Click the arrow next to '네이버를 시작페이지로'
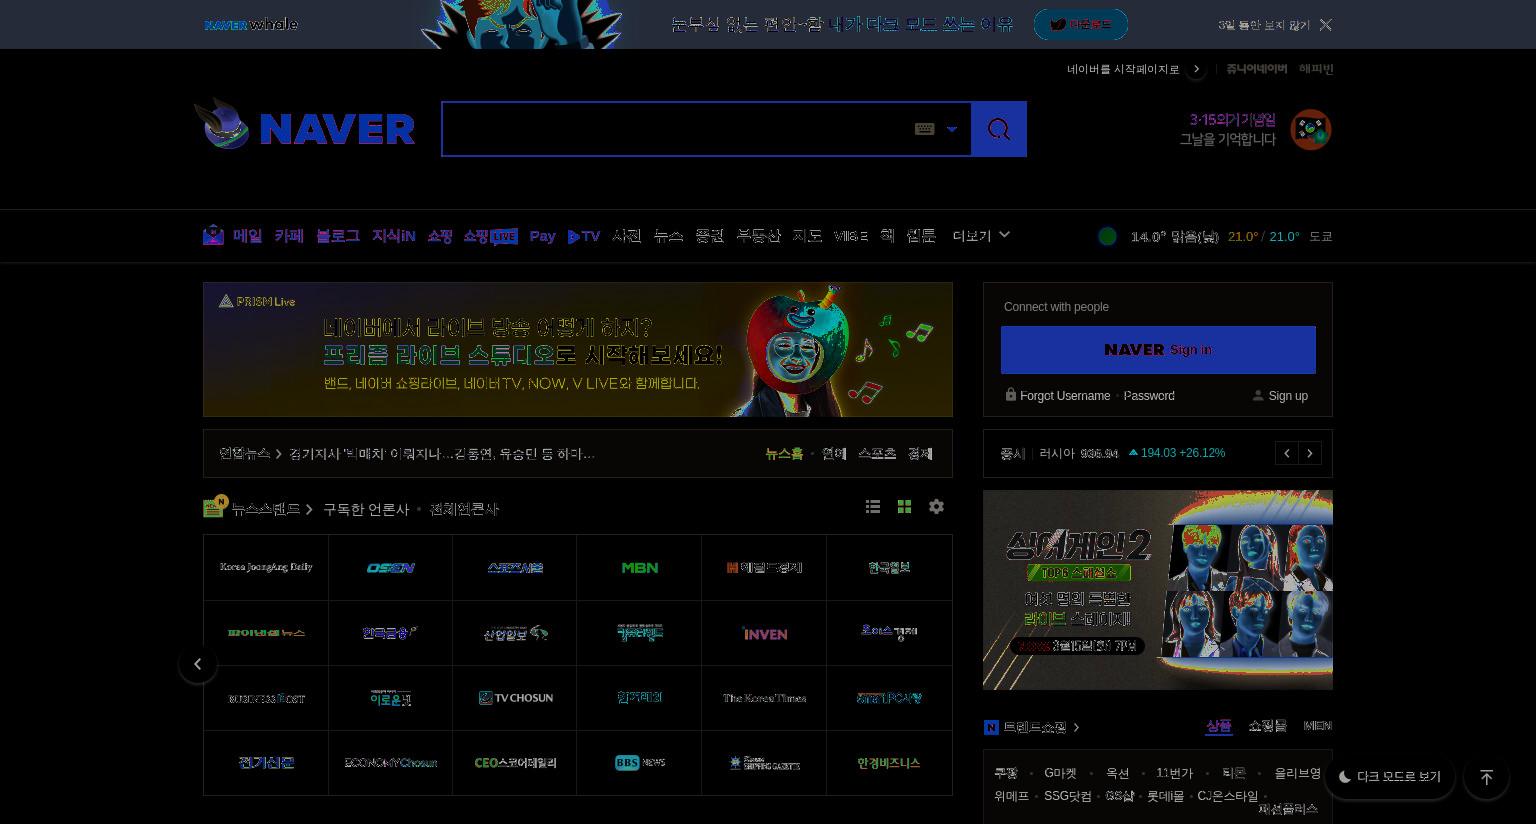 (x=1196, y=69)
